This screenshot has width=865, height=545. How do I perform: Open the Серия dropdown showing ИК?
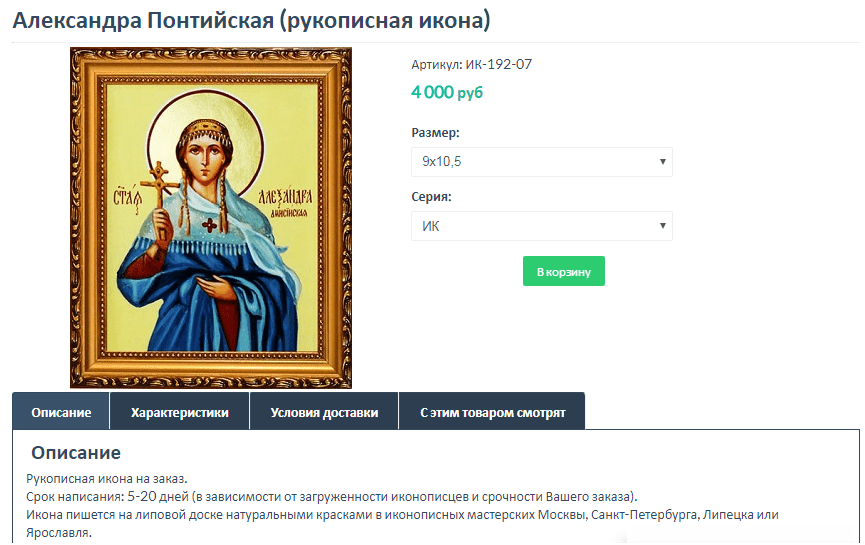click(x=541, y=226)
